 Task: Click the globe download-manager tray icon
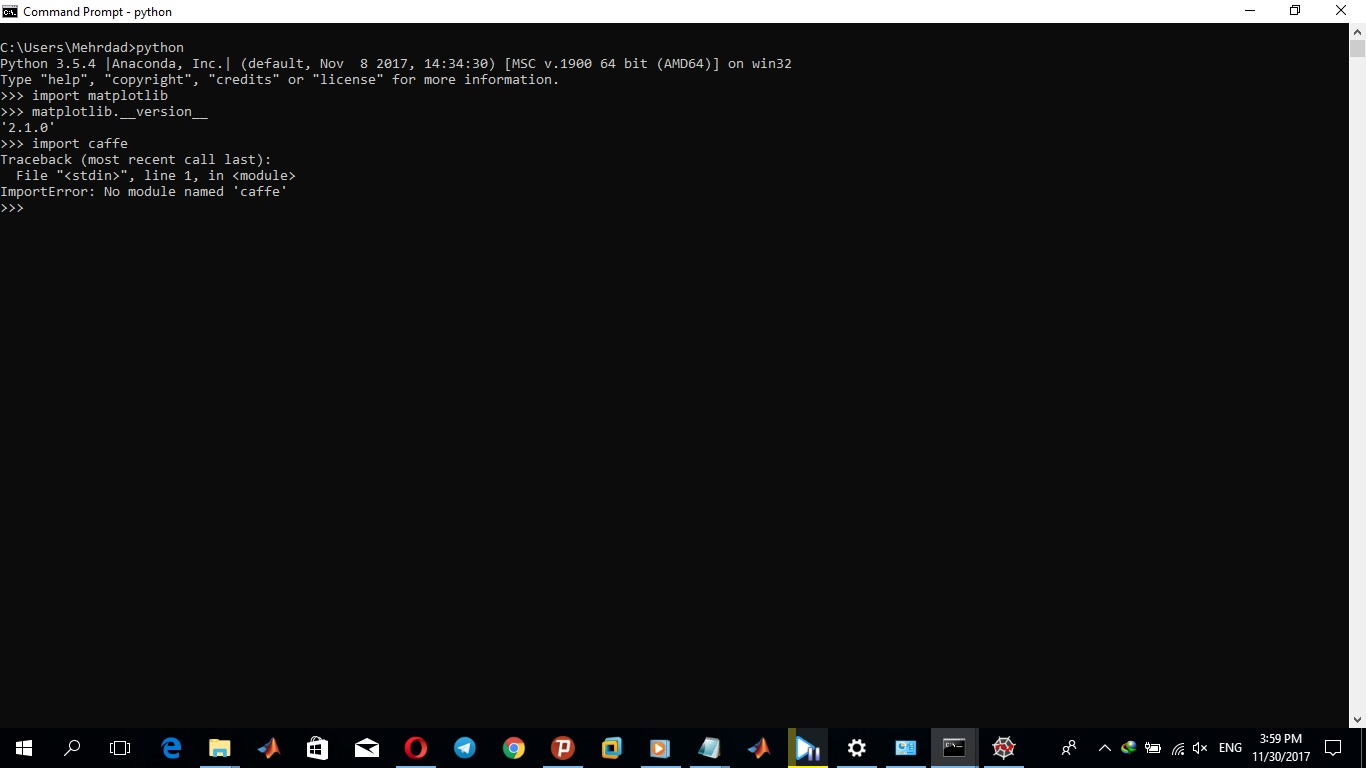coord(1129,748)
